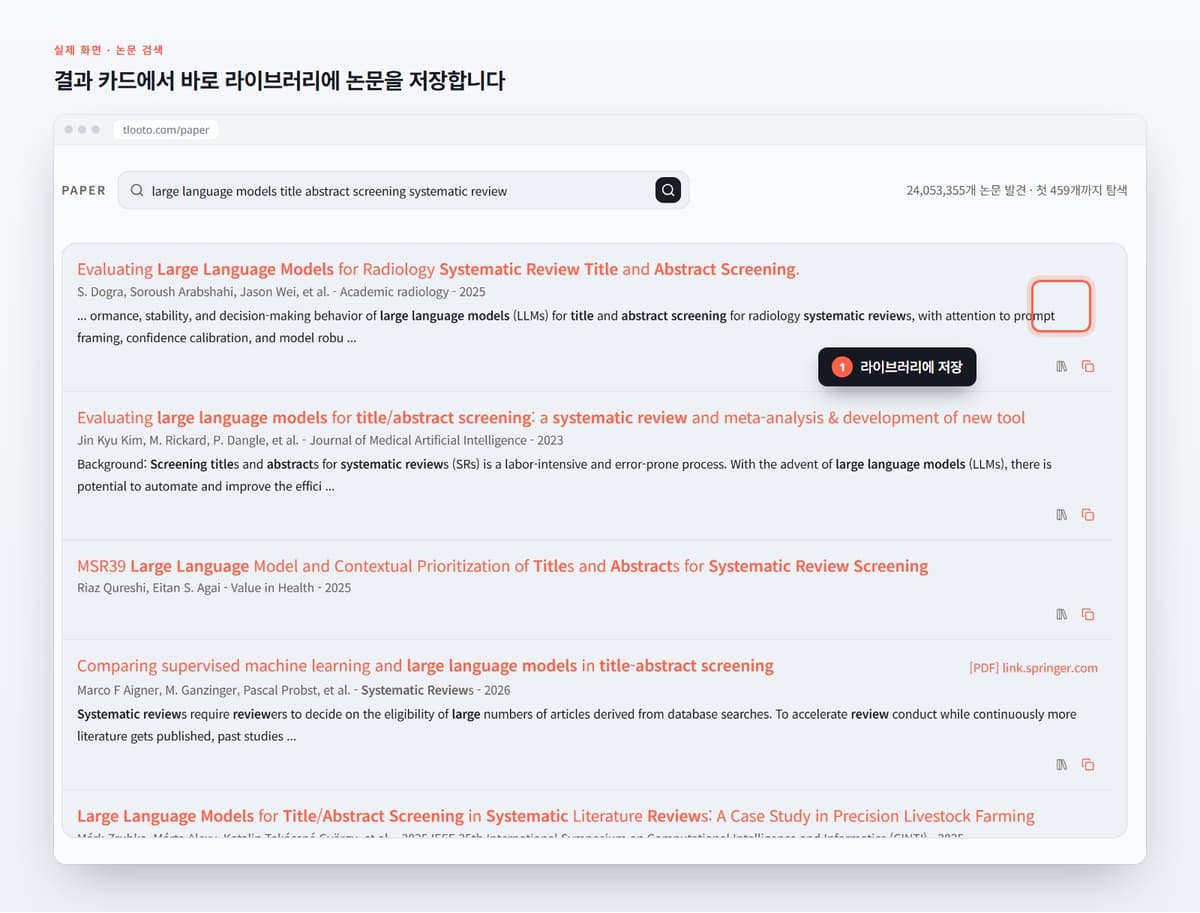Open the meta-analysis & development of new tool paper
Image resolution: width=1200 pixels, height=913 pixels.
pos(551,417)
